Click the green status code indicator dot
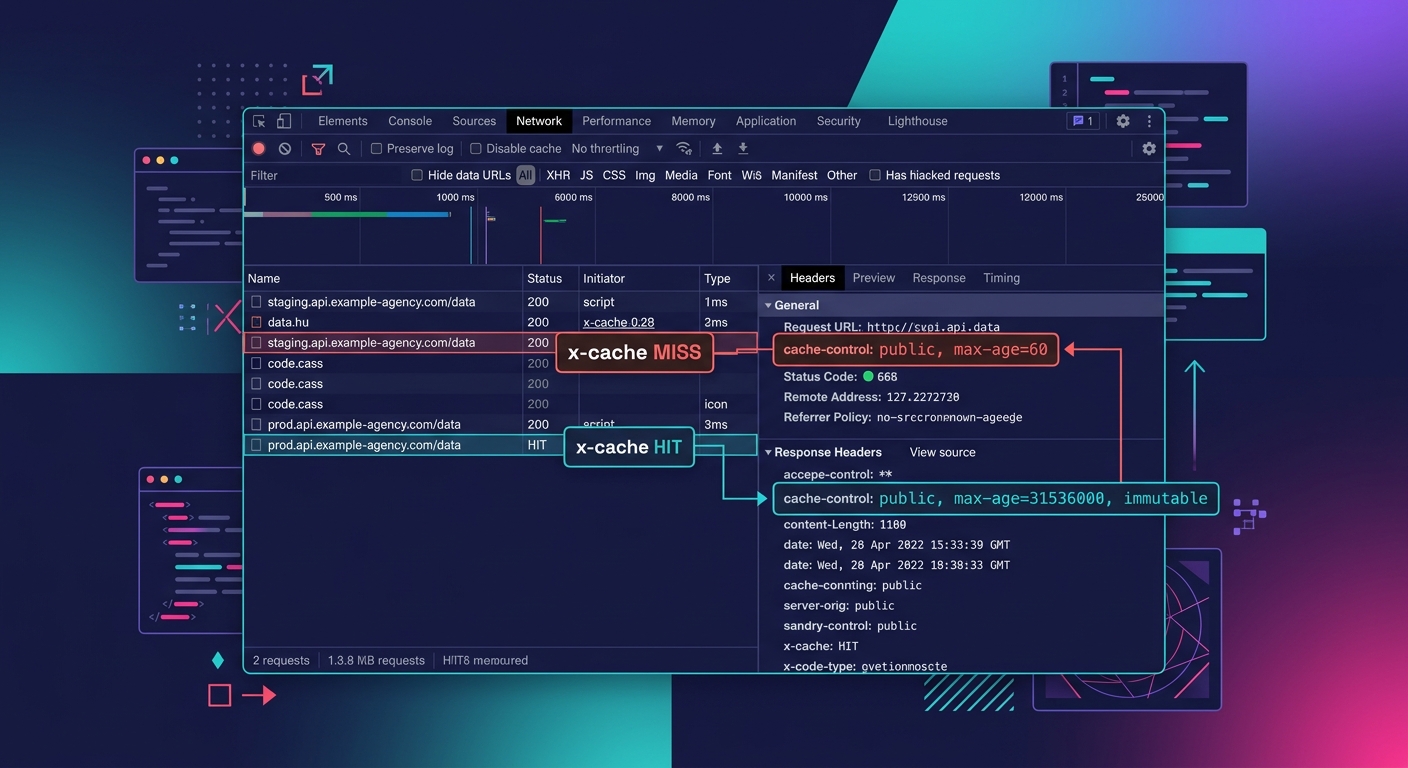 868,377
